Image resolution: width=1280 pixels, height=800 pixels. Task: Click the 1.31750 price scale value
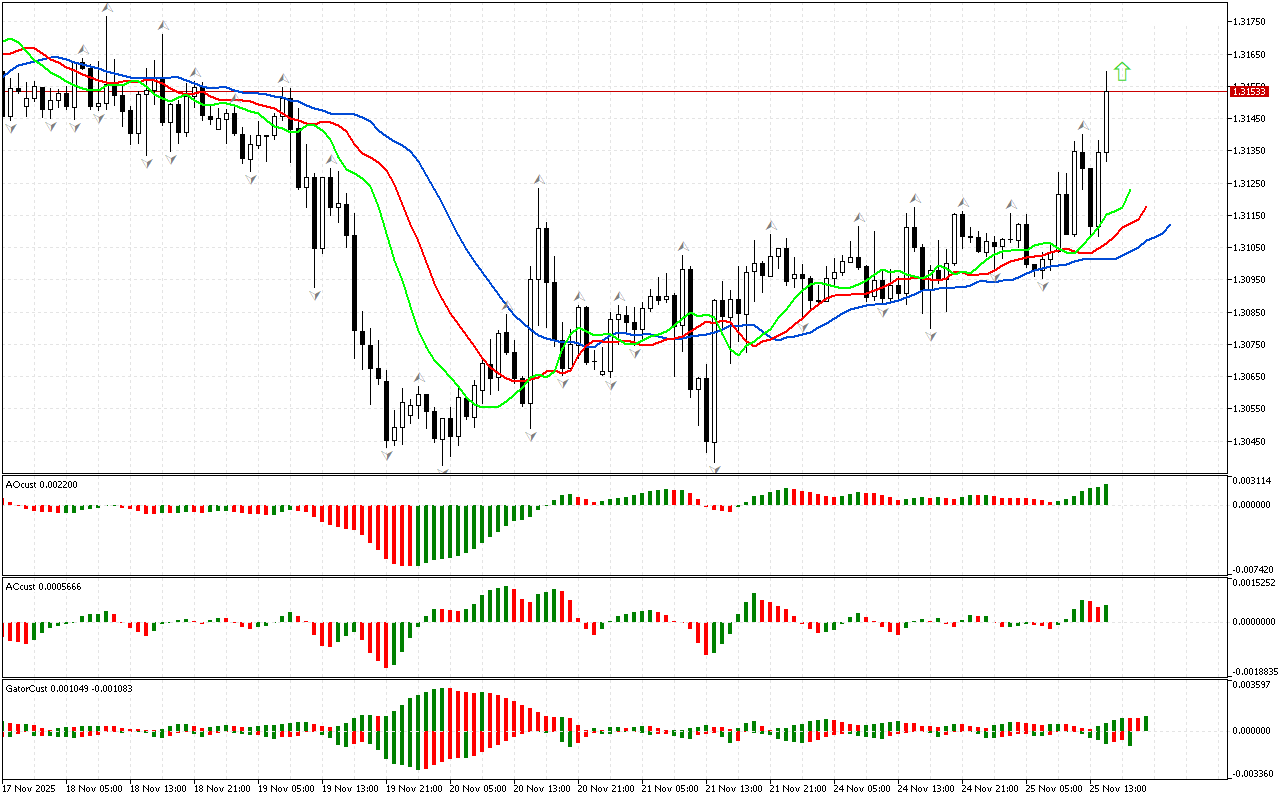click(x=1249, y=21)
